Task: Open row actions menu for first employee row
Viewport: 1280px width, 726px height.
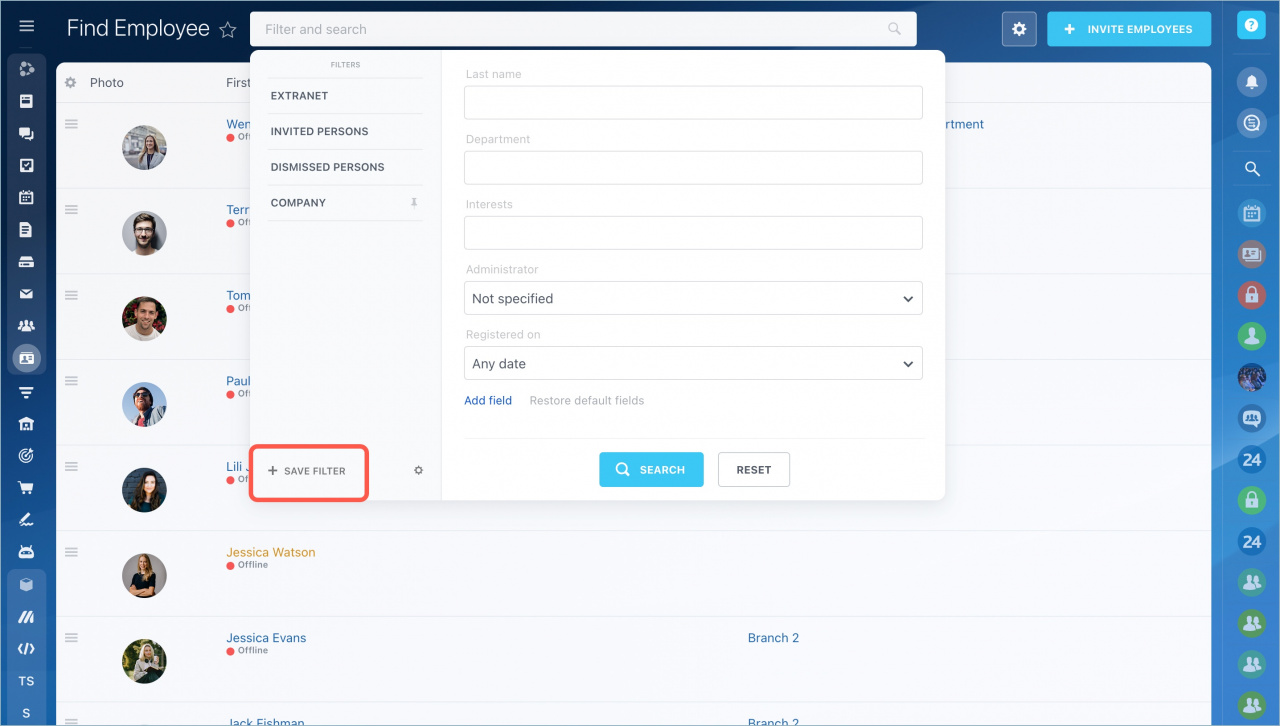Action: coord(72,124)
